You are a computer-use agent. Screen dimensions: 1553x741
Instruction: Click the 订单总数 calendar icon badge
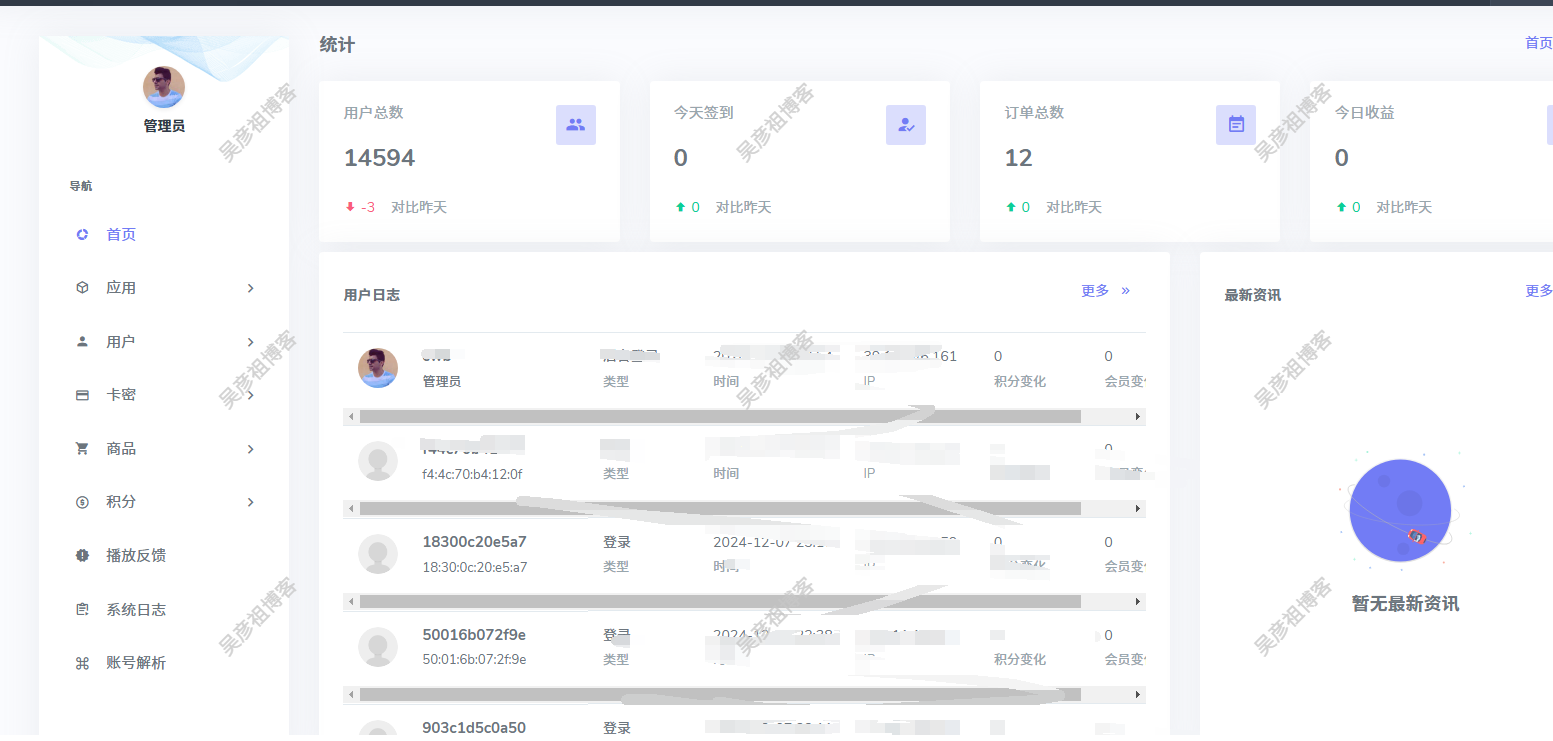click(1236, 125)
